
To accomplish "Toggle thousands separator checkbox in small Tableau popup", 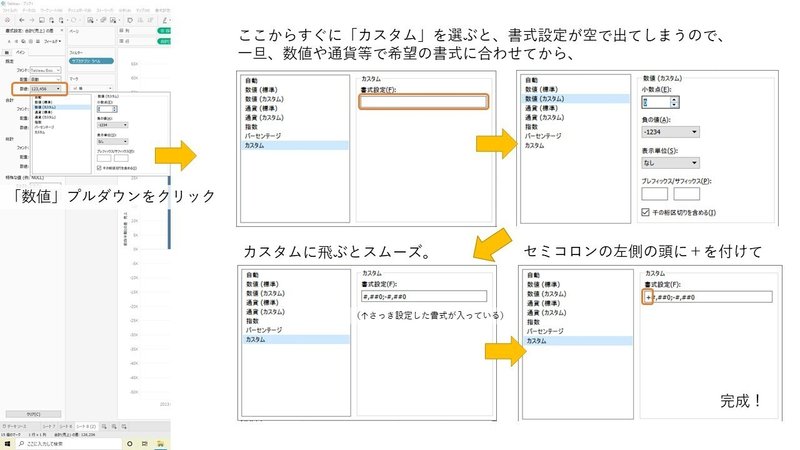I will click(99, 168).
